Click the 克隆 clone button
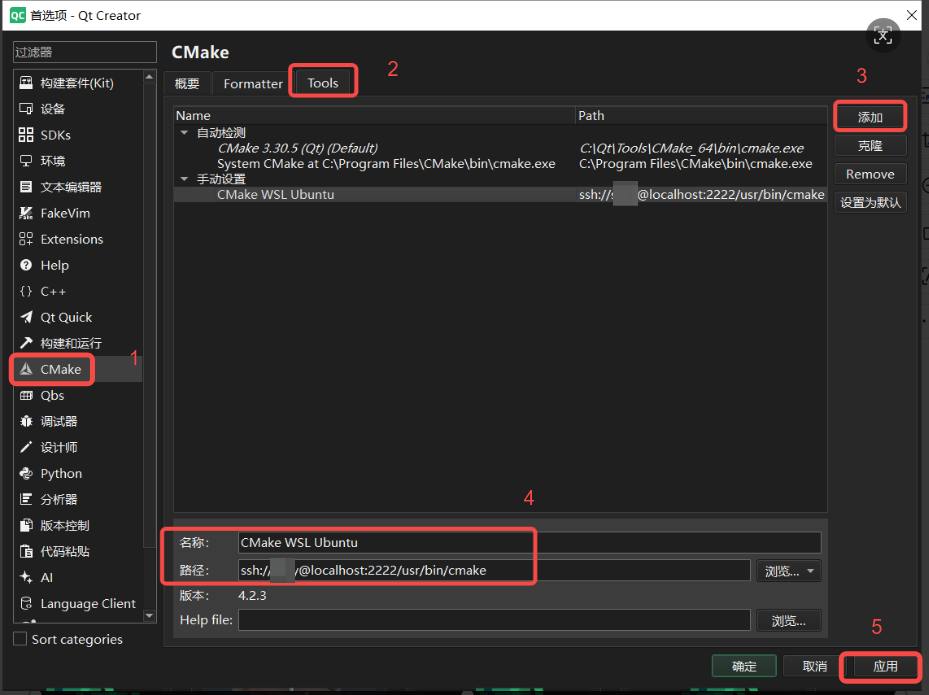This screenshot has width=929, height=695. (x=870, y=146)
